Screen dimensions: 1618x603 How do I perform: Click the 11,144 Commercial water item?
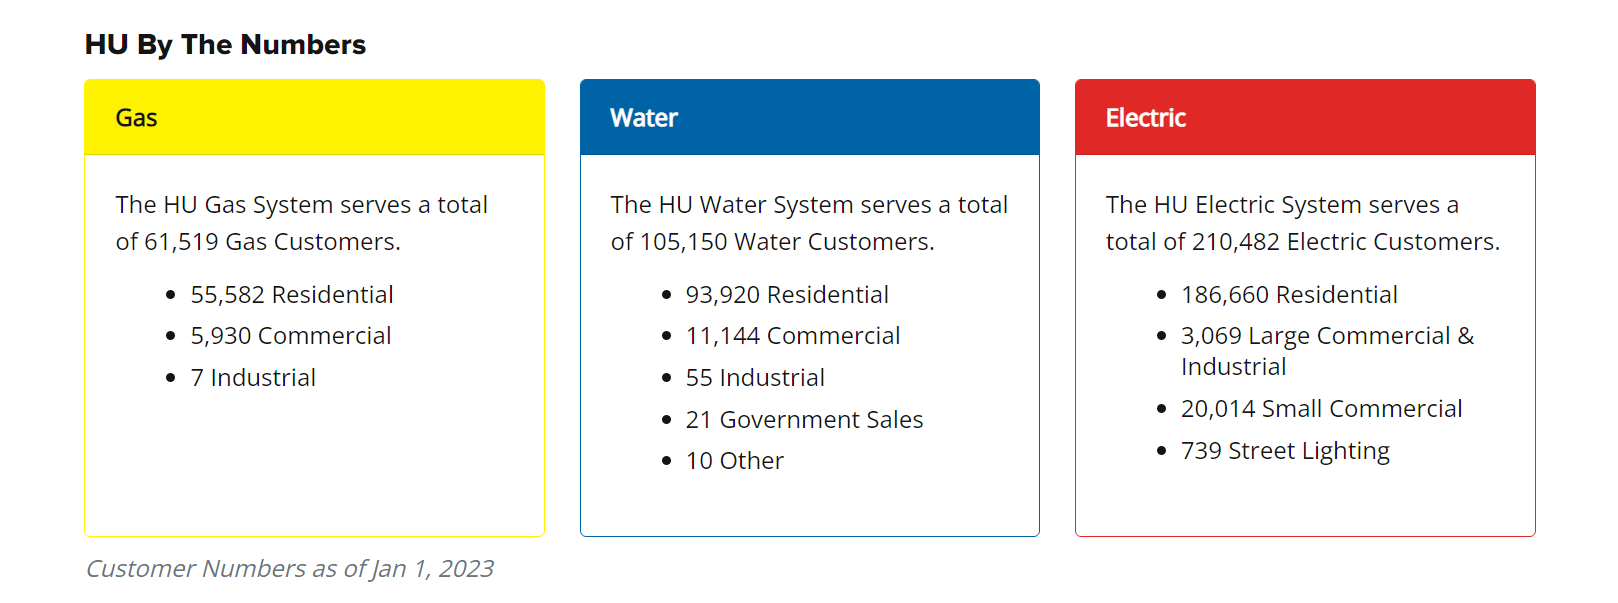coord(792,336)
